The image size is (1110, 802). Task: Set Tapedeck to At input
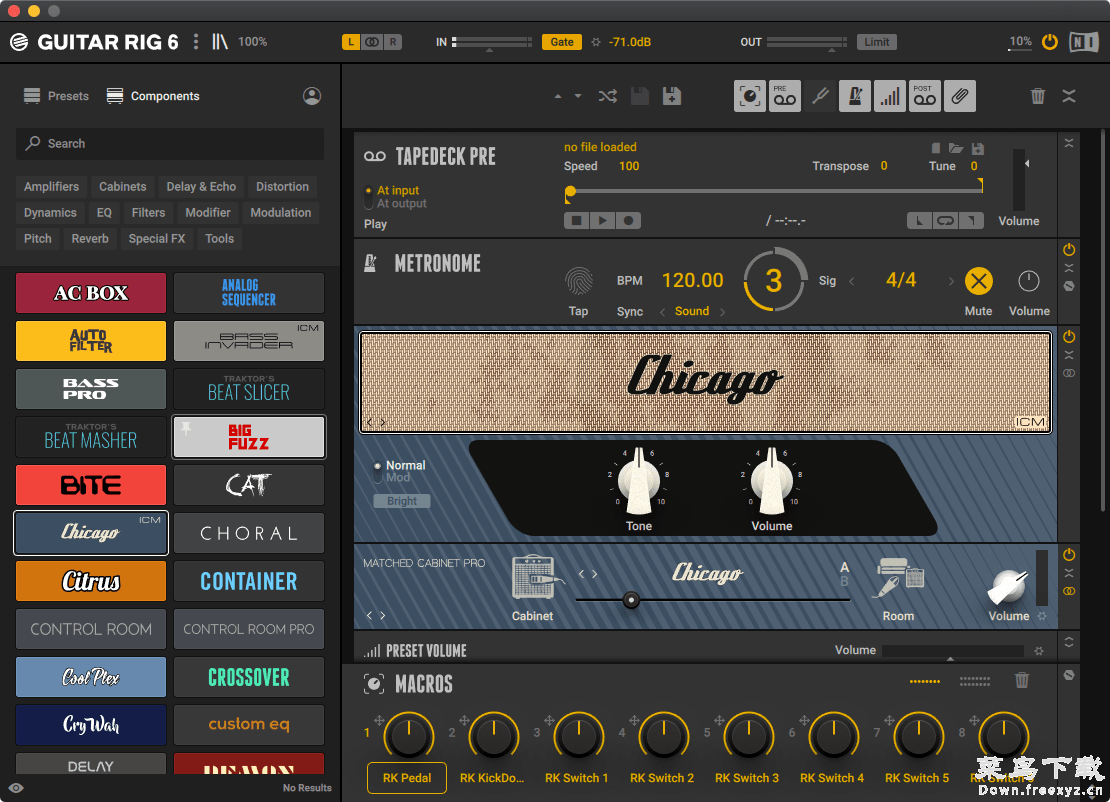(x=397, y=190)
